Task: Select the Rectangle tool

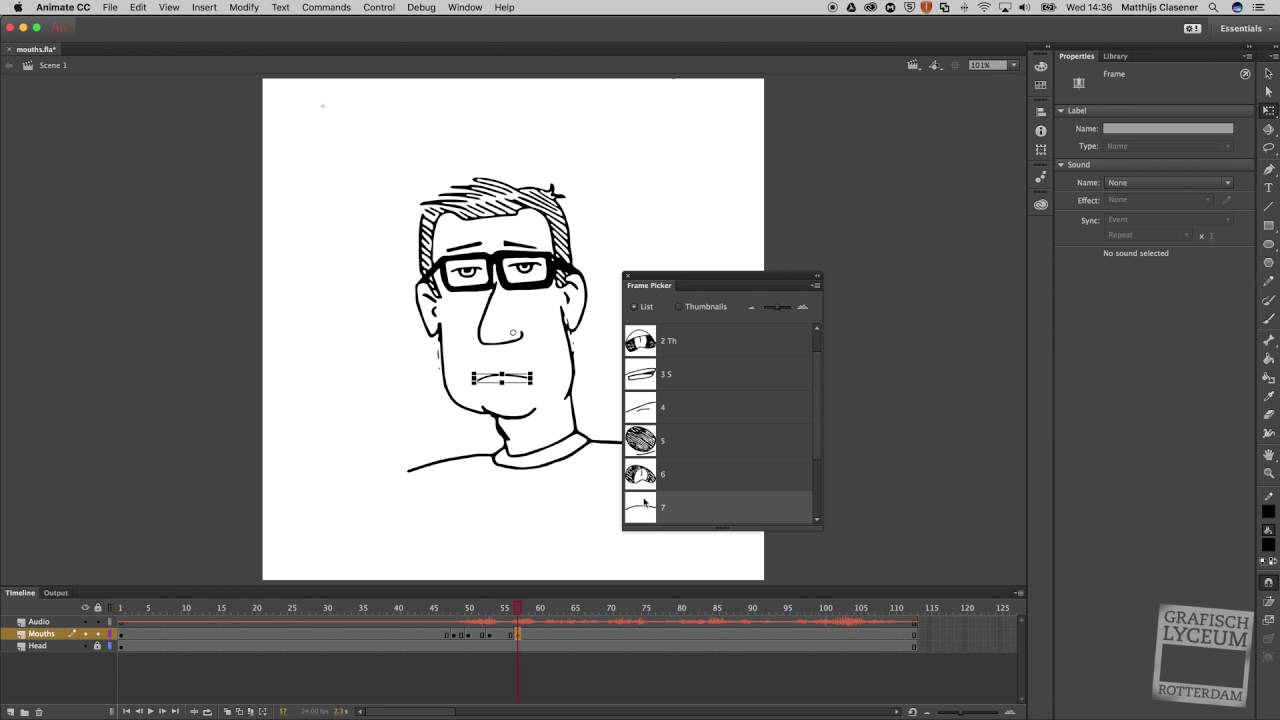Action: pyautogui.click(x=1268, y=226)
